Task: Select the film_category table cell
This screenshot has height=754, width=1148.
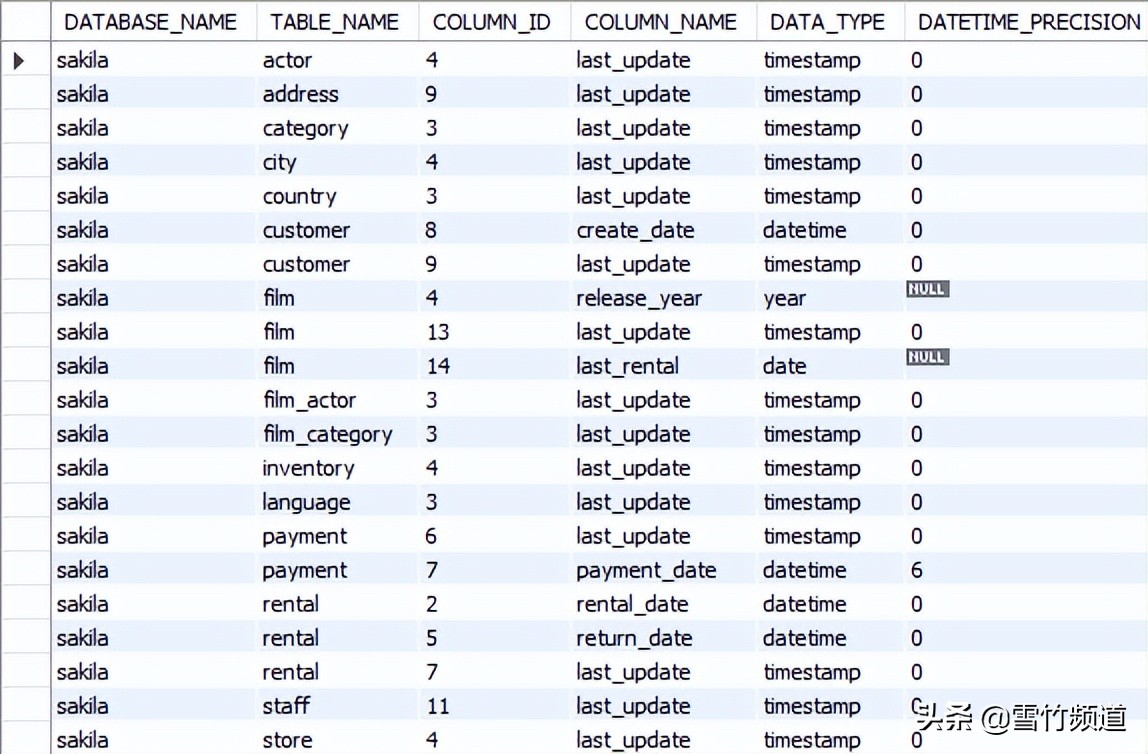Action: pos(327,434)
